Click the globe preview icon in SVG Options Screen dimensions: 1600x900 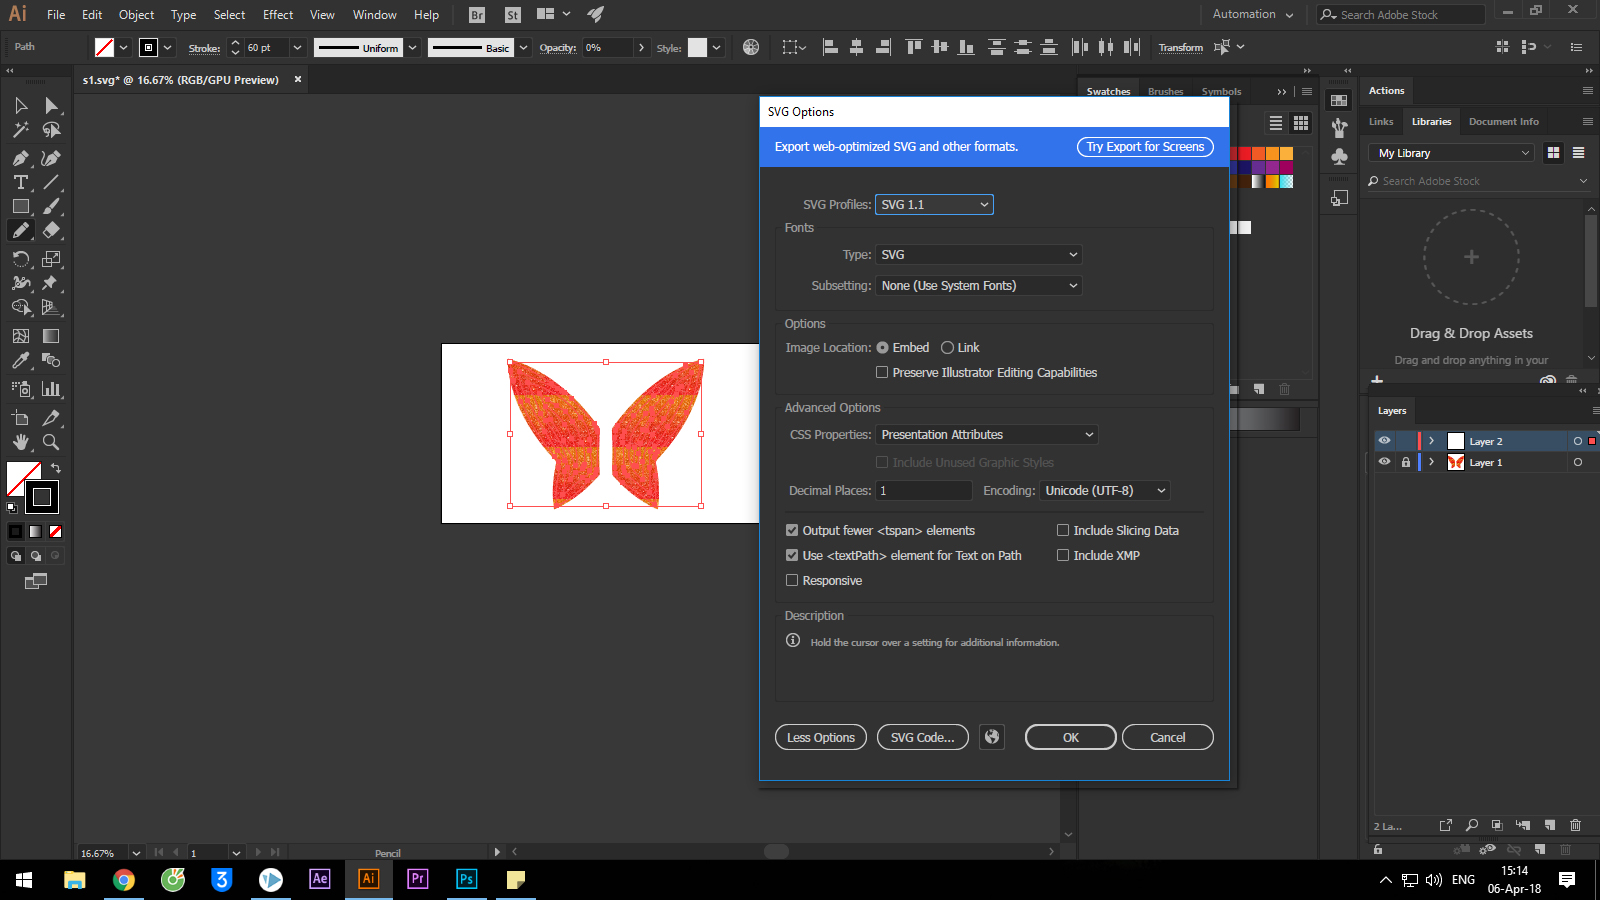992,737
